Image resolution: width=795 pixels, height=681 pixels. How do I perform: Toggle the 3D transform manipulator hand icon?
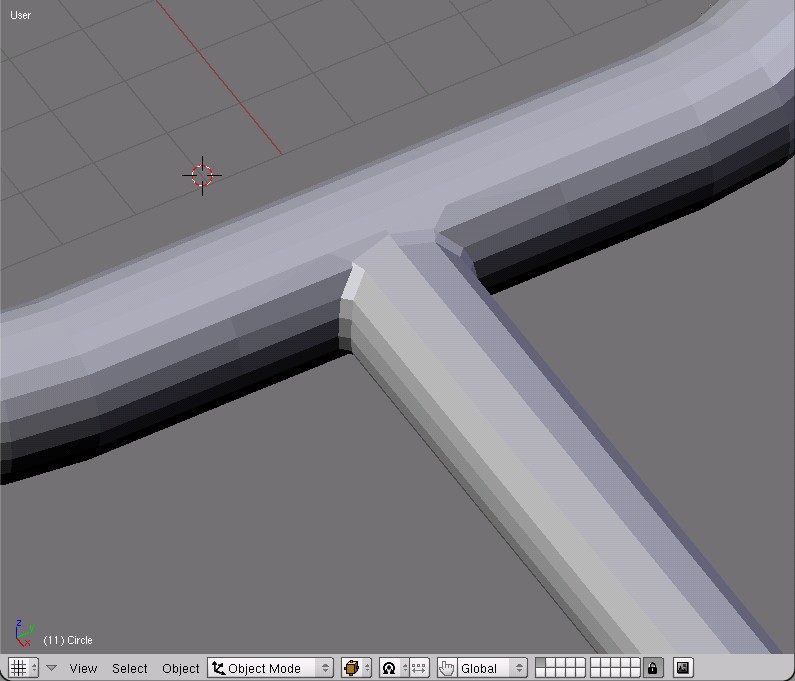447,668
